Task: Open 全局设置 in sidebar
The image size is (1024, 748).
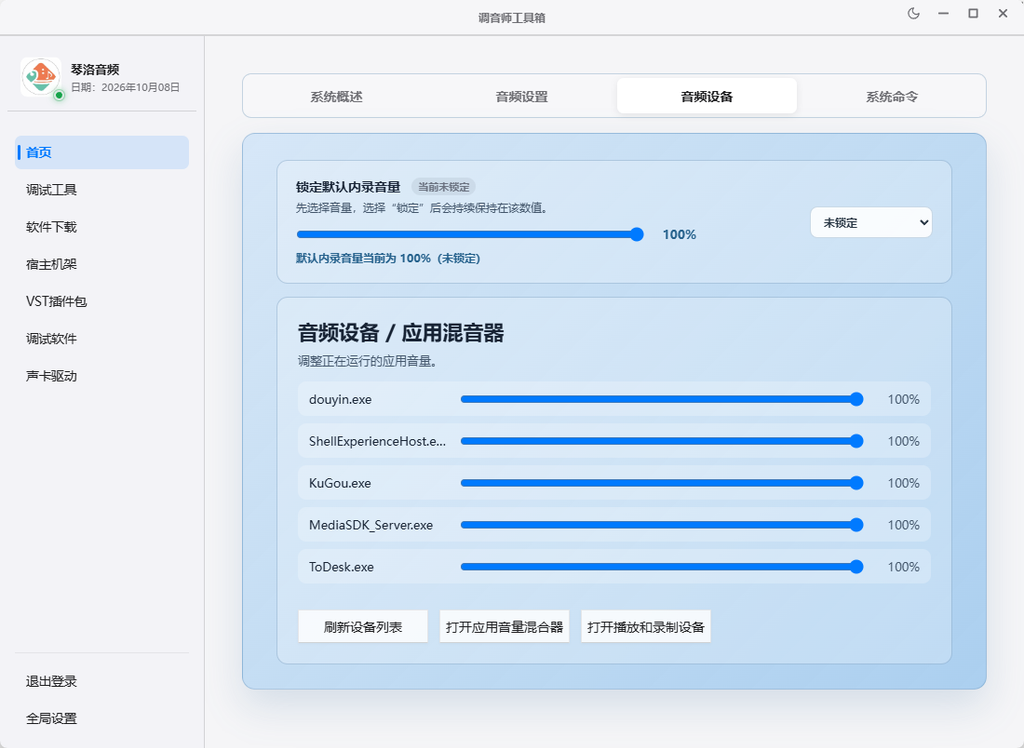Action: coord(102,719)
